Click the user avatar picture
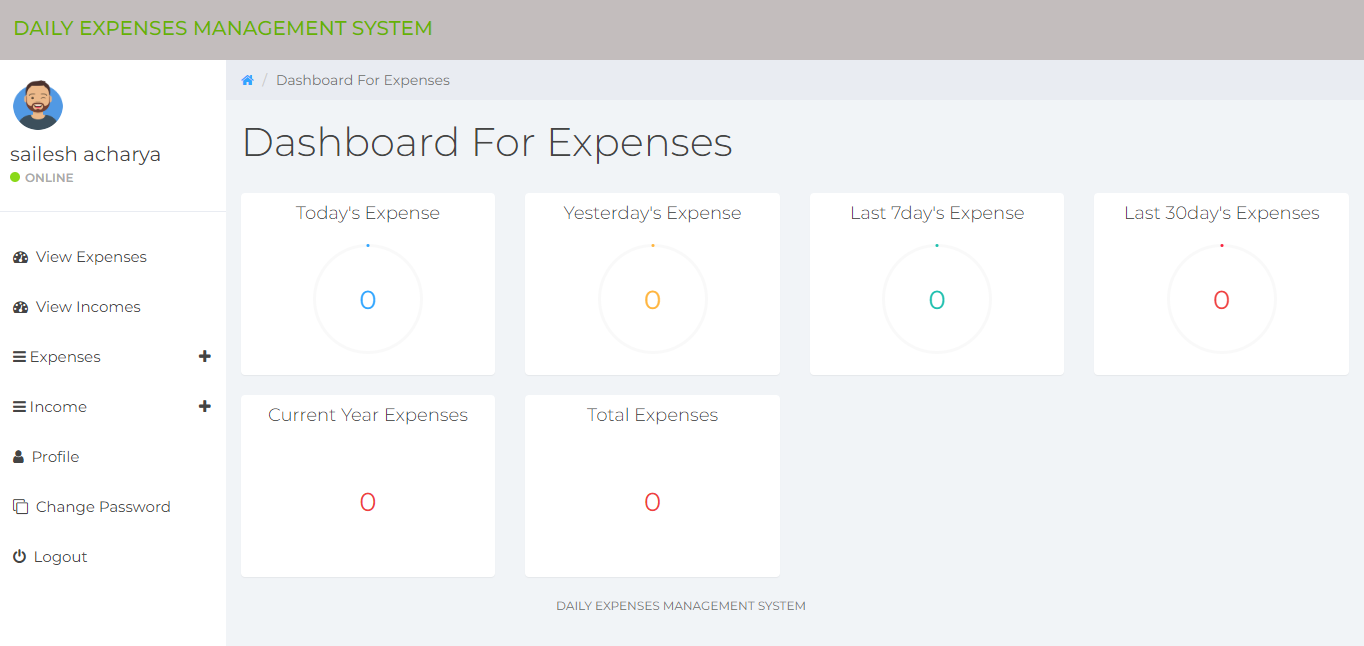The width and height of the screenshot is (1364, 646). 38,105
